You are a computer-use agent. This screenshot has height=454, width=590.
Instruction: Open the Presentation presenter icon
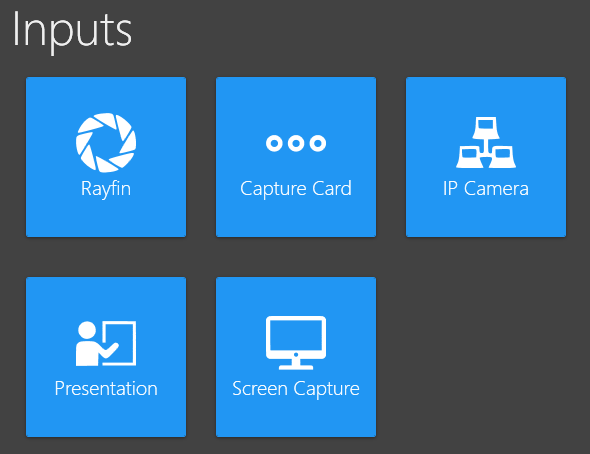pyautogui.click(x=106, y=343)
